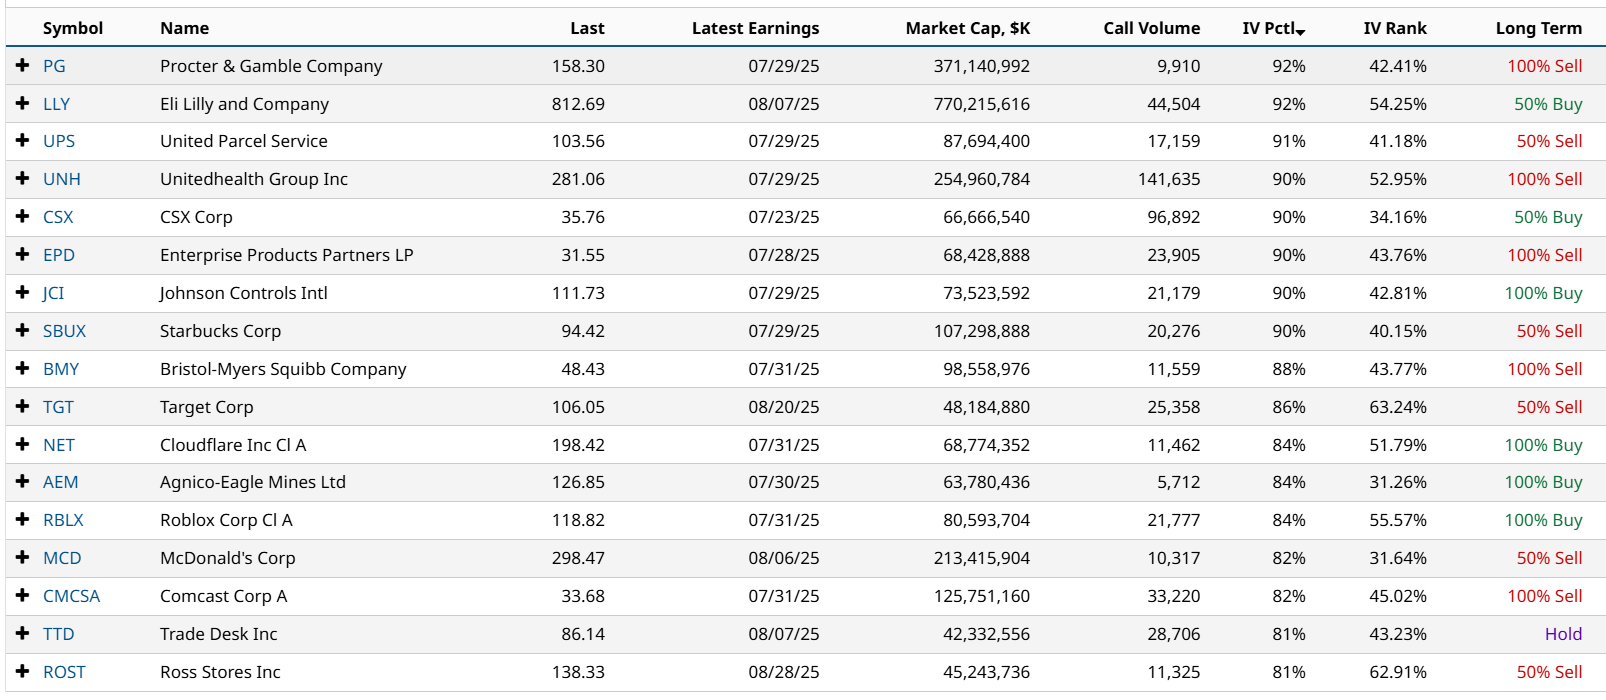This screenshot has height=700, width=1606.
Task: Expand the NET row plus icon
Action: pos(22,445)
